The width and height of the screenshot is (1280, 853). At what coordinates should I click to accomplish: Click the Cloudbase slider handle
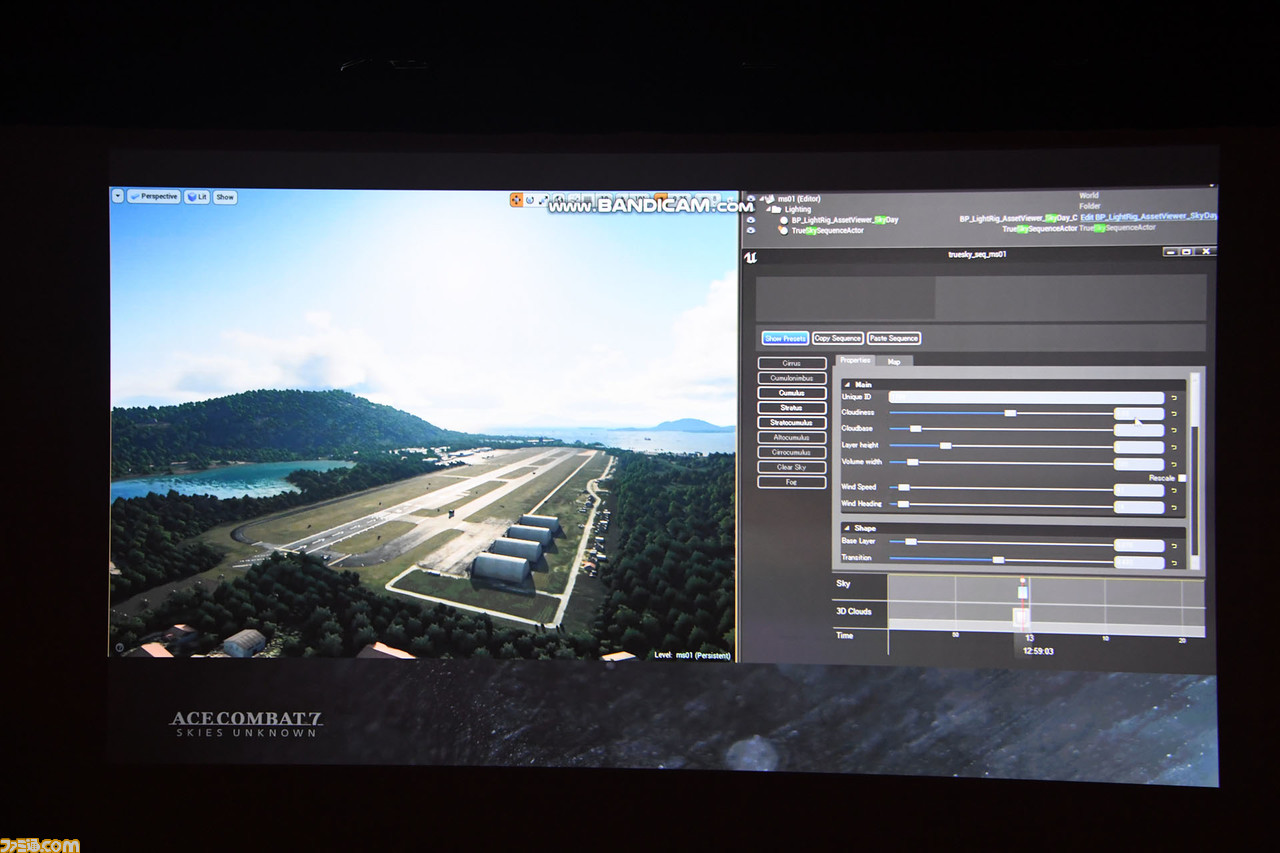pyautogui.click(x=915, y=429)
